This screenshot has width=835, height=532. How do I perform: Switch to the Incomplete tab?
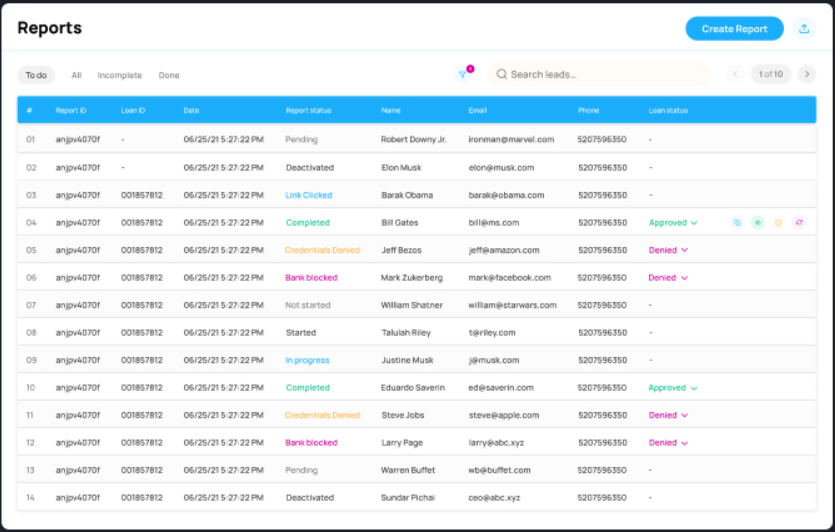(x=120, y=75)
